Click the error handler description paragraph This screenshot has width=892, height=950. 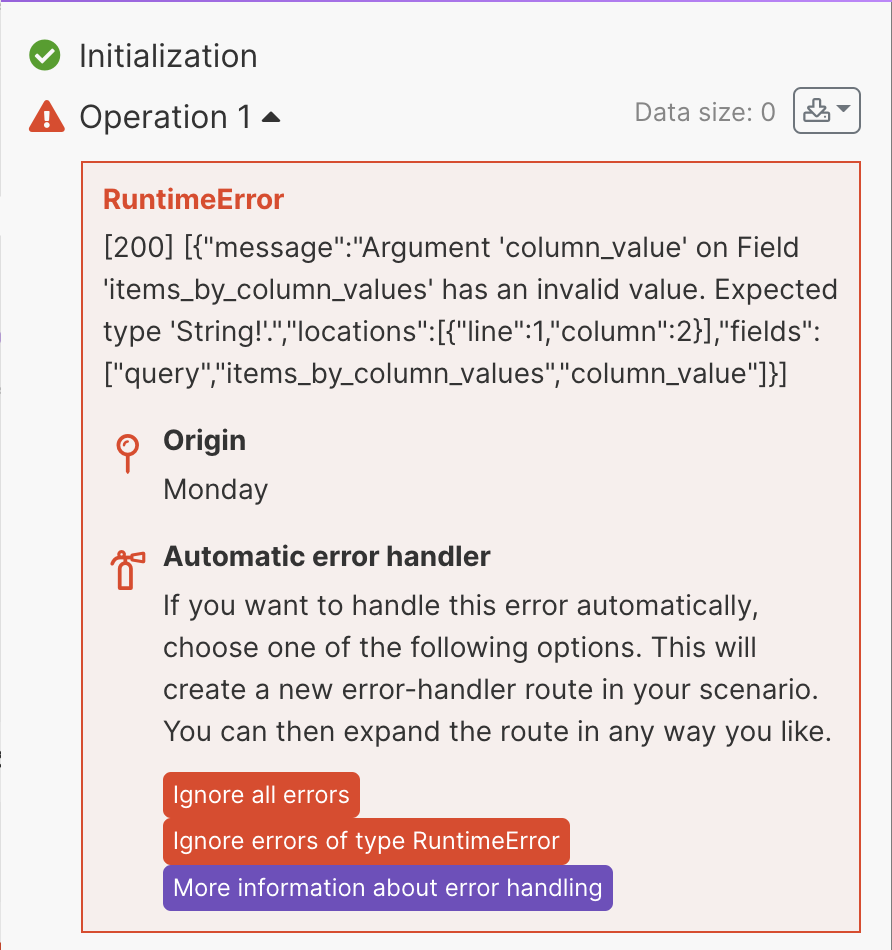[x=497, y=669]
